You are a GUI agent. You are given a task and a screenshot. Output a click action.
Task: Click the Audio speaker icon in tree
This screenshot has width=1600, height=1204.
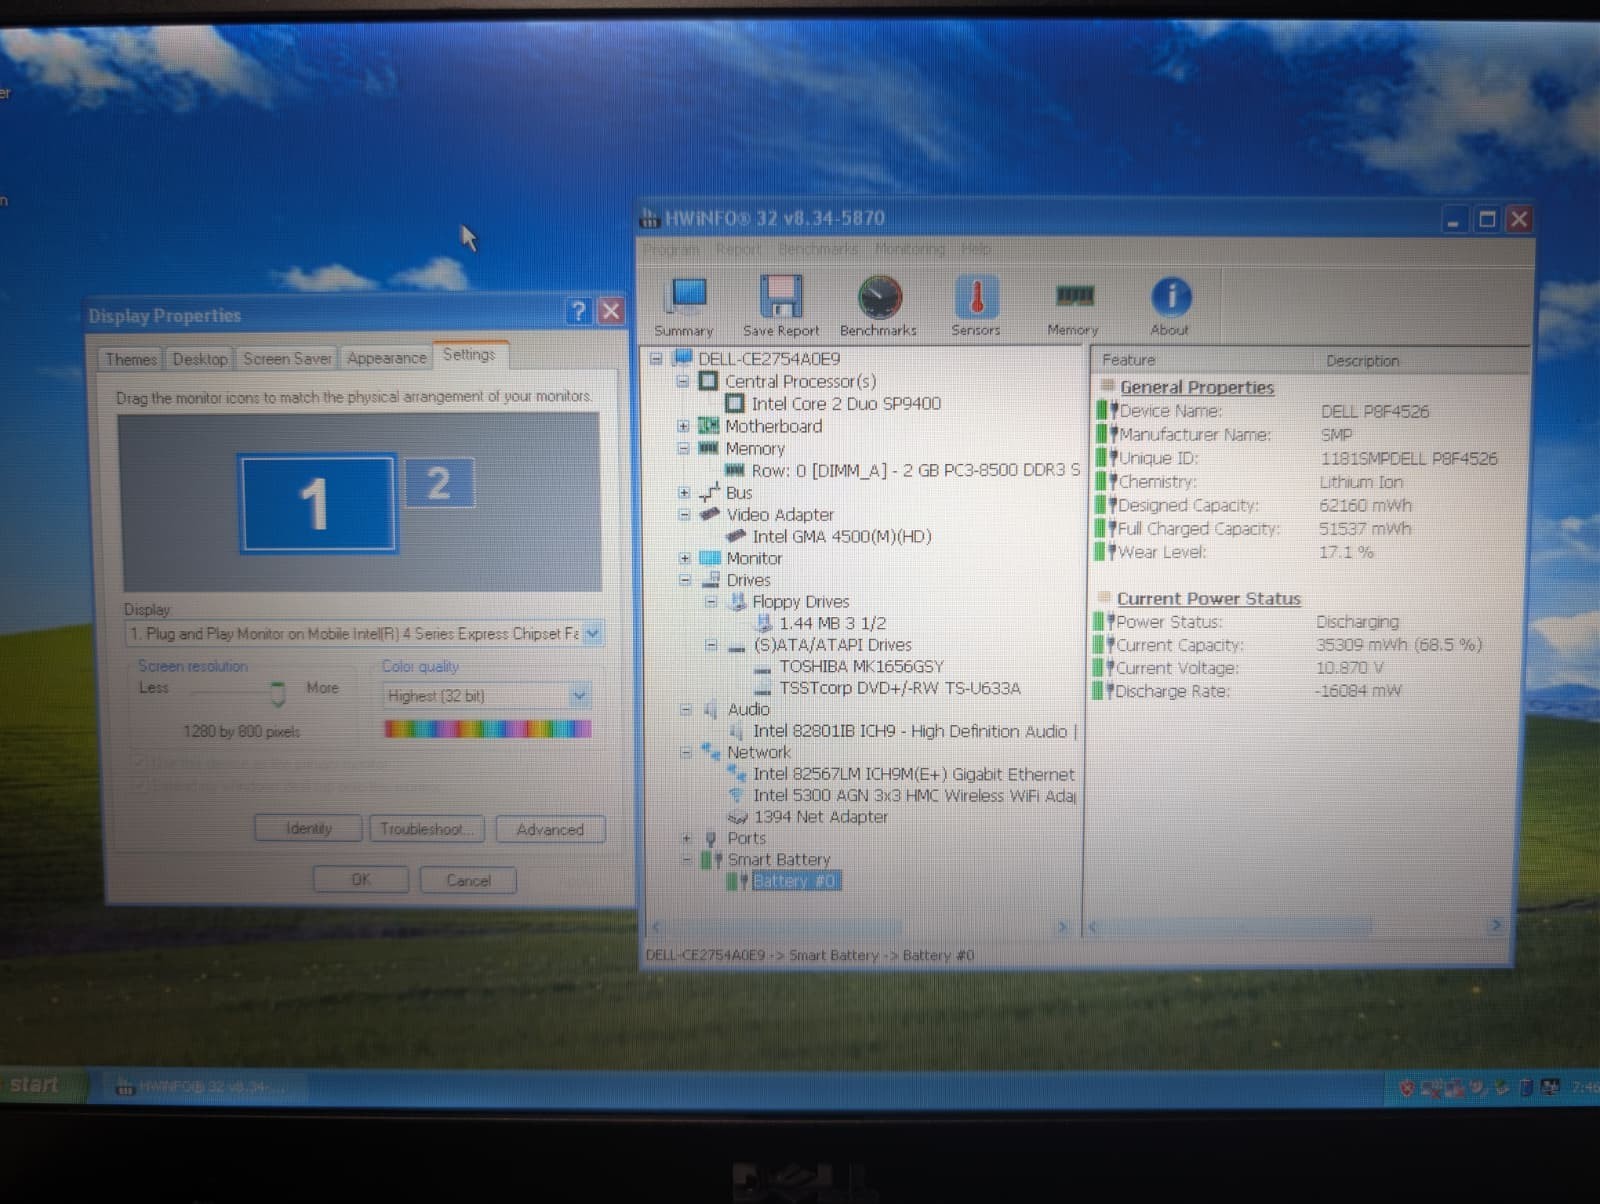click(x=711, y=709)
